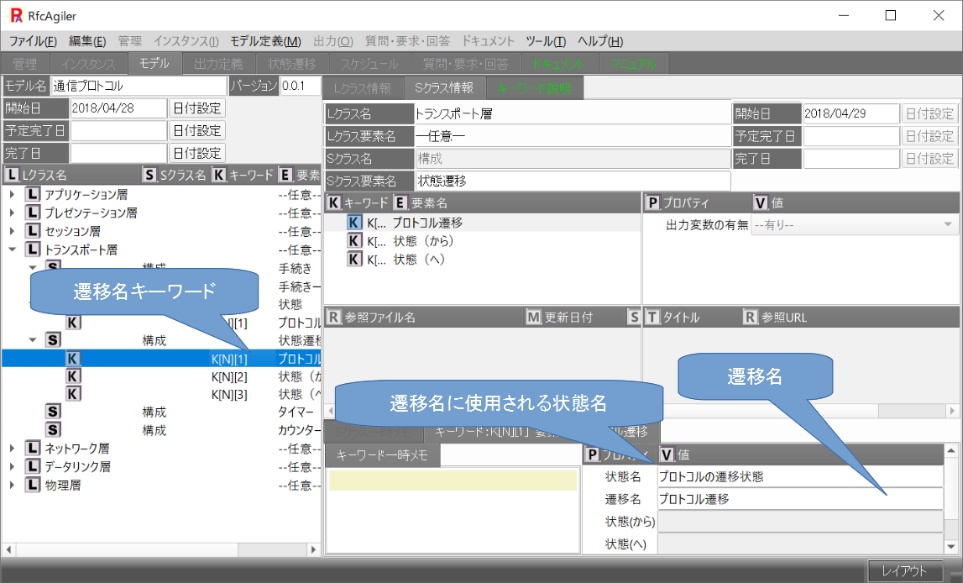Screen dimensions: 963x583
Task: Collapse the トランスポート層 tree node
Action: (x=12, y=250)
